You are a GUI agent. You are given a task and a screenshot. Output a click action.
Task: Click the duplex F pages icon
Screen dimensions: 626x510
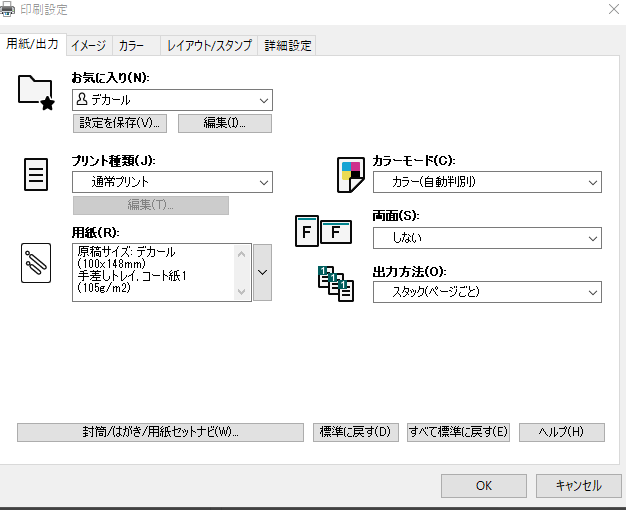pyautogui.click(x=324, y=231)
